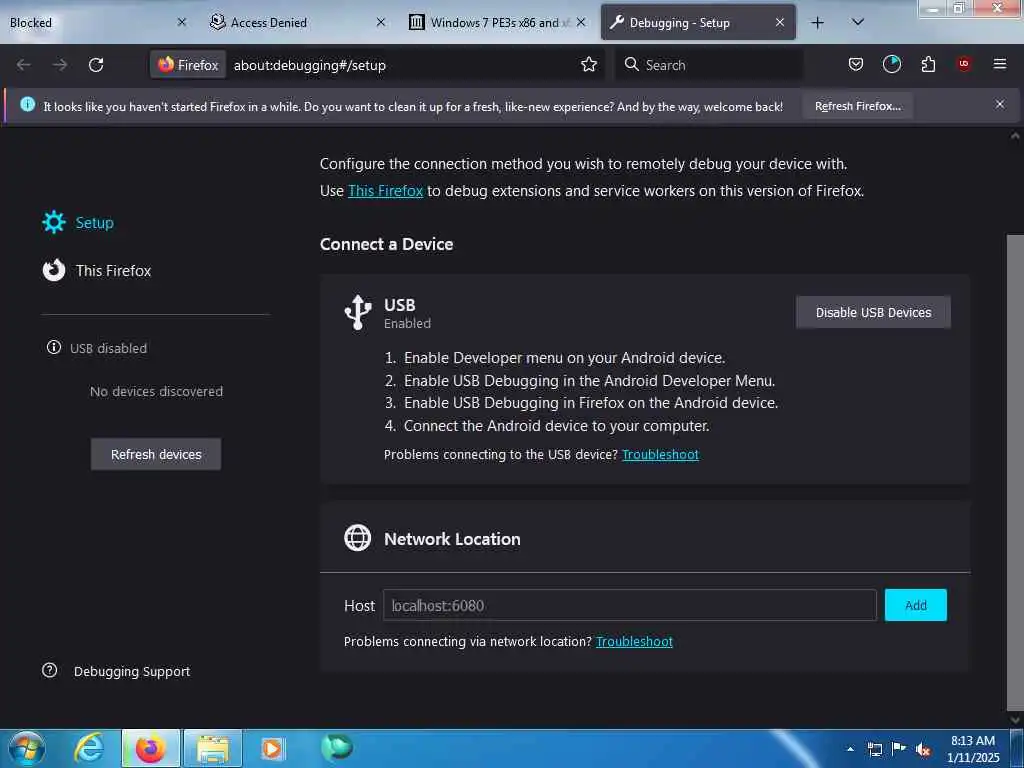Click the Add host button
The image size is (1024, 768).
[916, 605]
